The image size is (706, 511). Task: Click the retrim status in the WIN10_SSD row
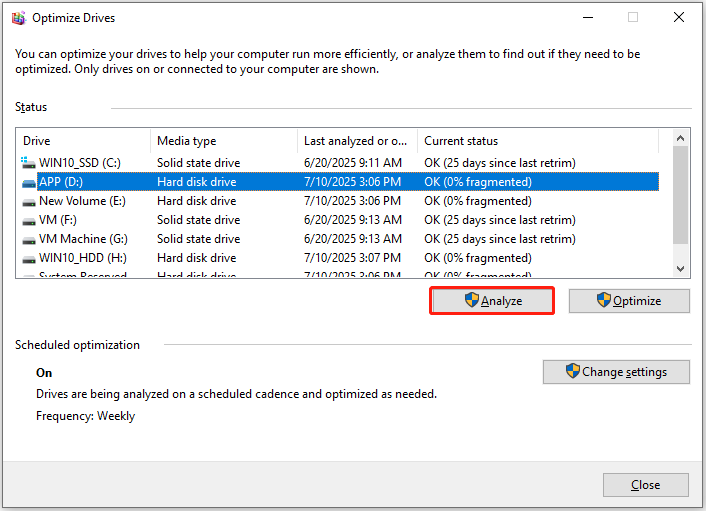[x=500, y=163]
